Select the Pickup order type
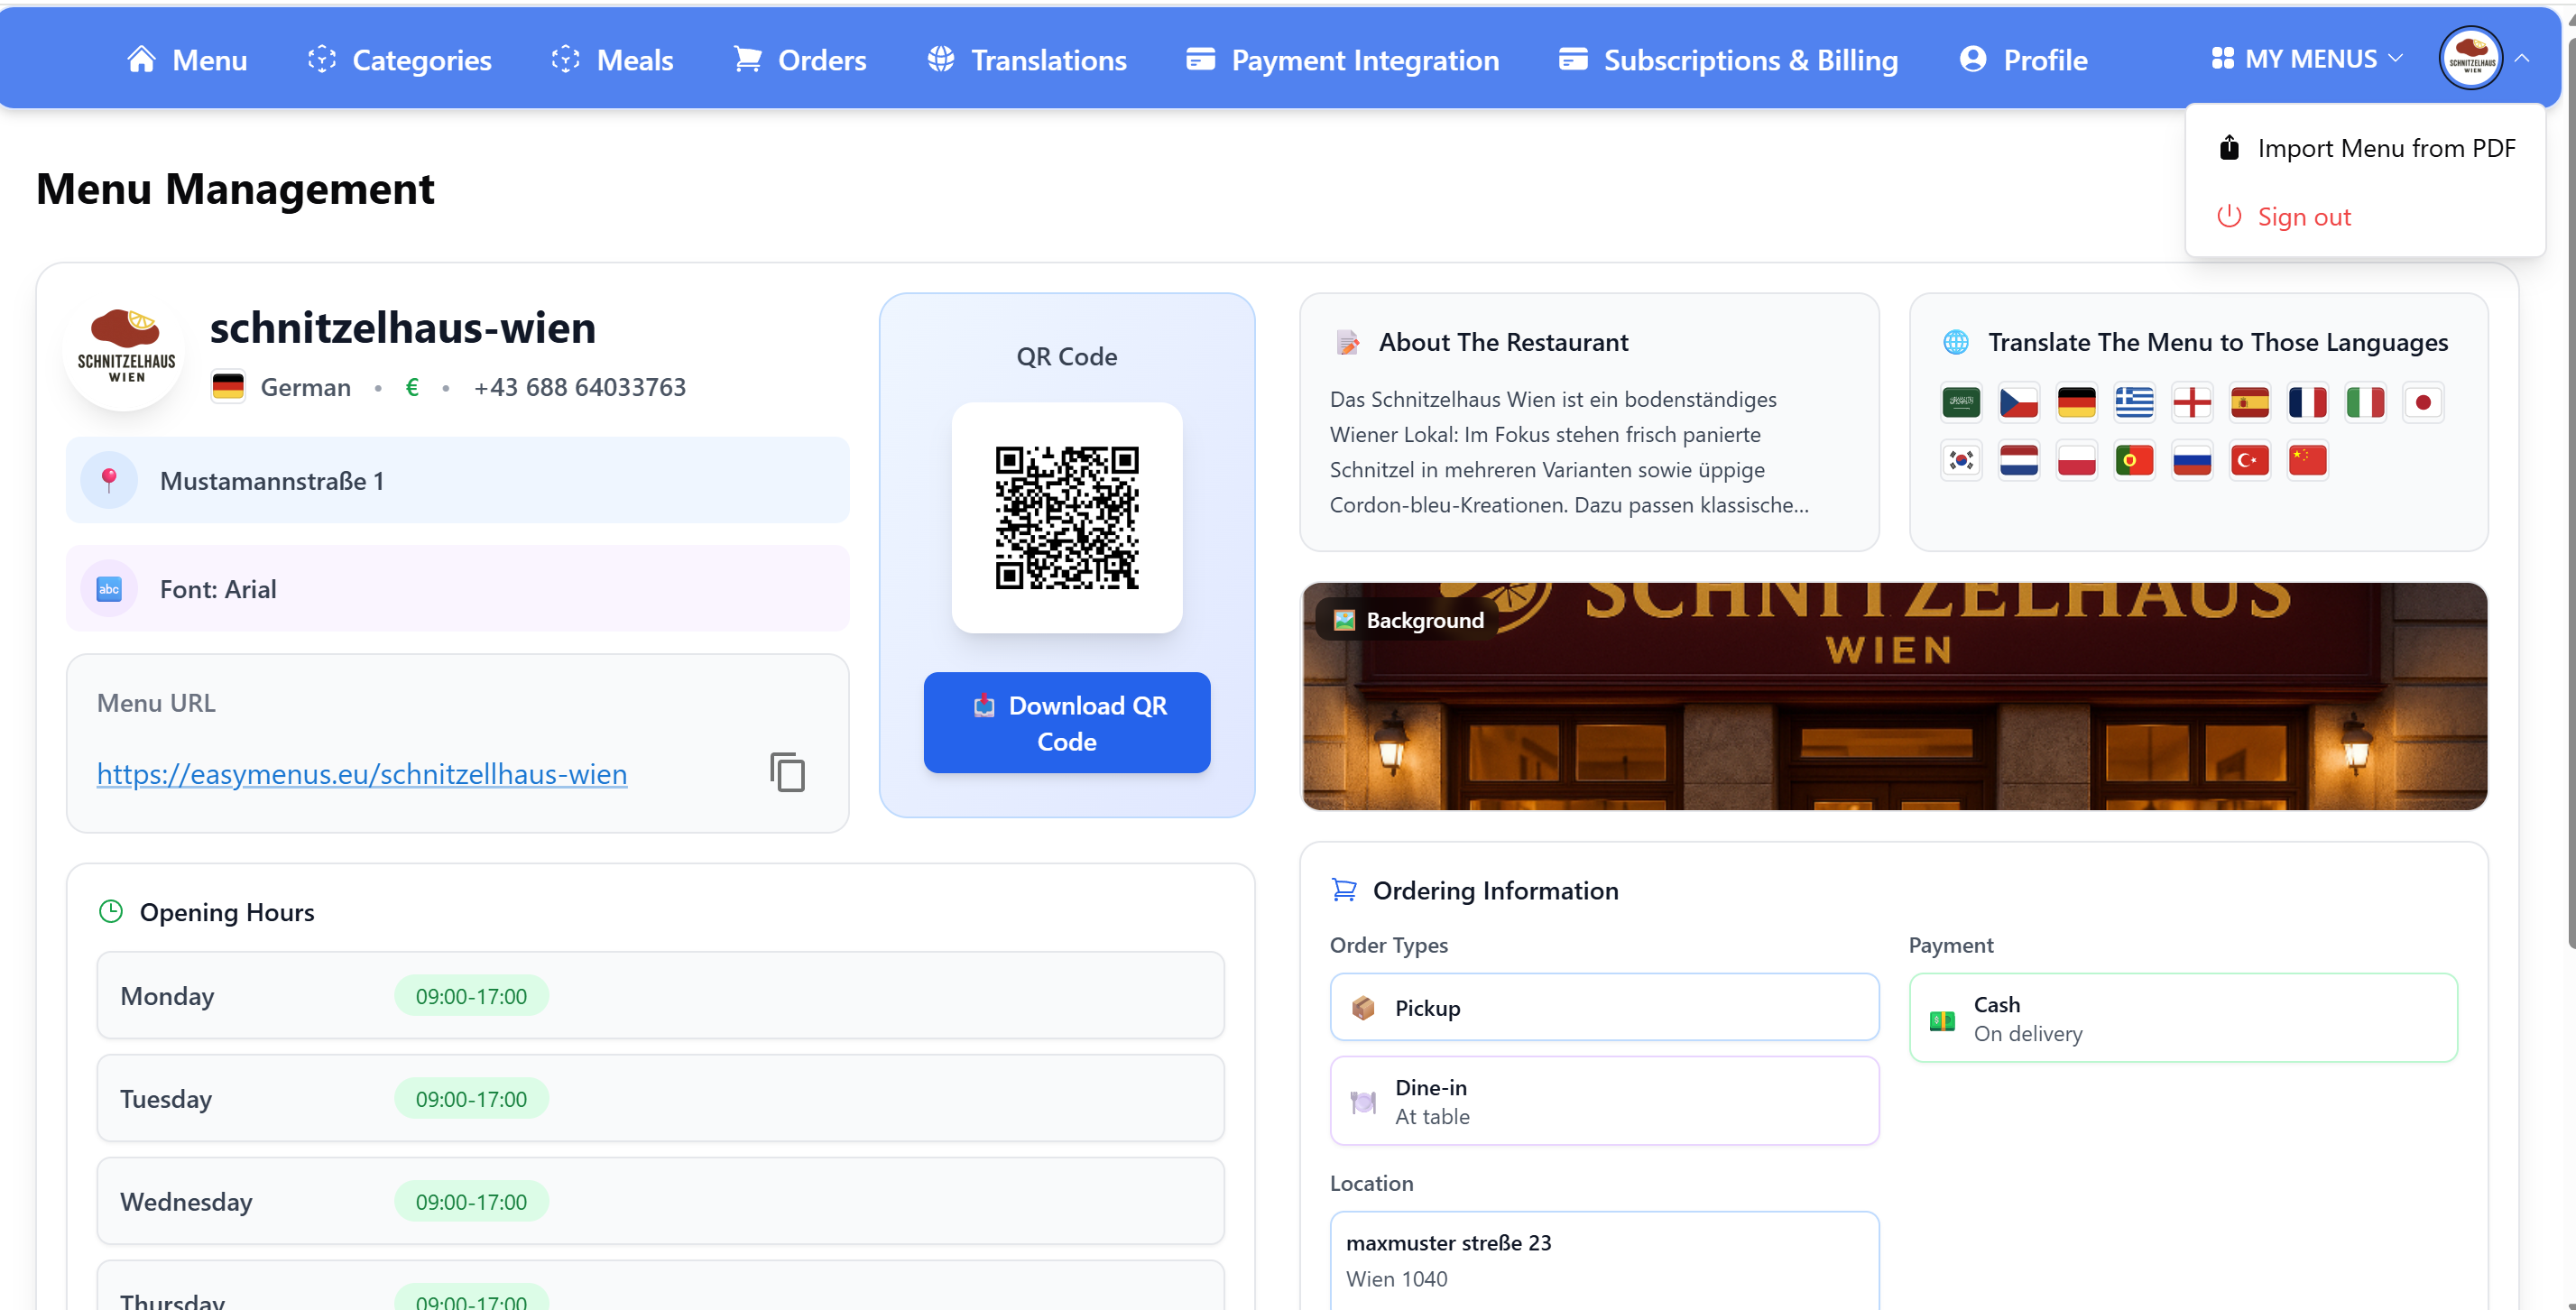2576x1310 pixels. coord(1603,1007)
